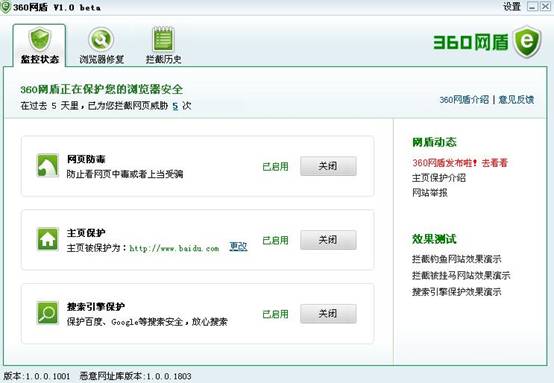Click the 网盾动态 section heading
Viewport: 554px width, 383px height.
(x=434, y=142)
